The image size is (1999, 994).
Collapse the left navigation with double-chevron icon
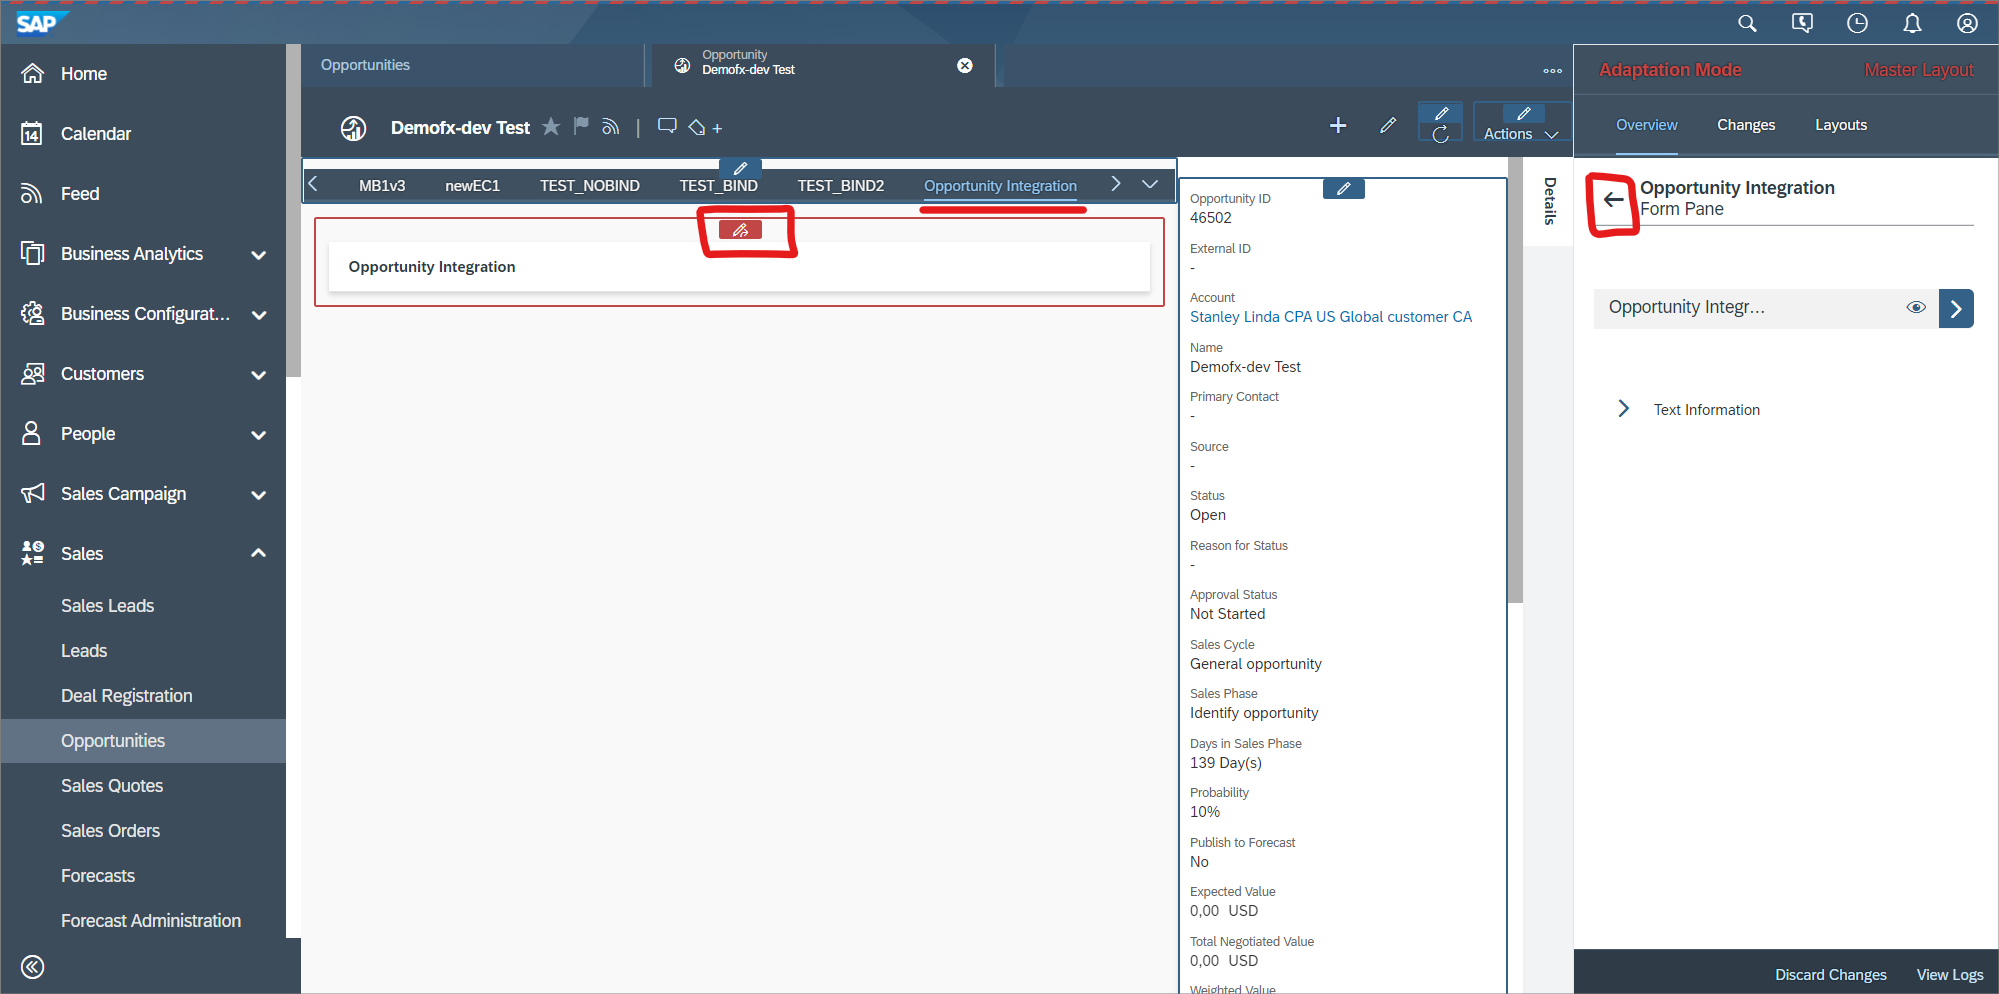coord(32,966)
